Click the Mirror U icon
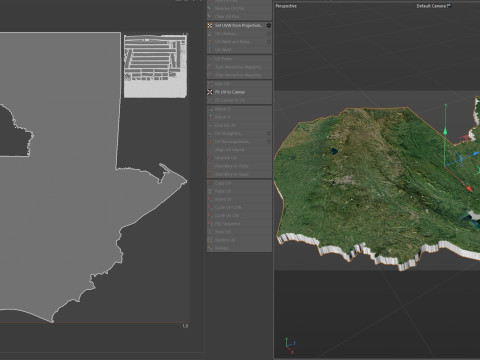Screen dimensions: 480x360 coord(210,109)
